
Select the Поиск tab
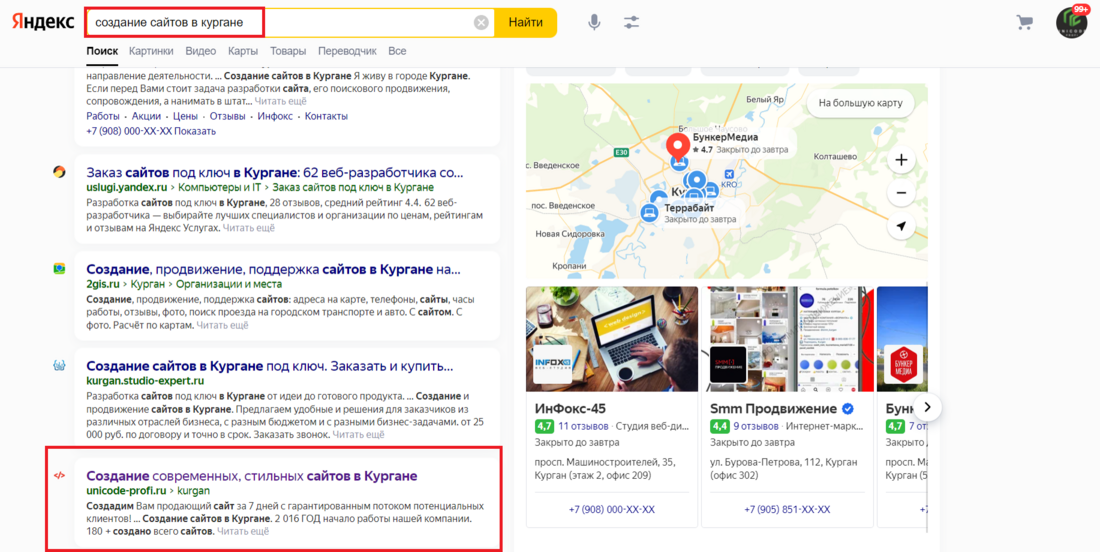point(102,51)
